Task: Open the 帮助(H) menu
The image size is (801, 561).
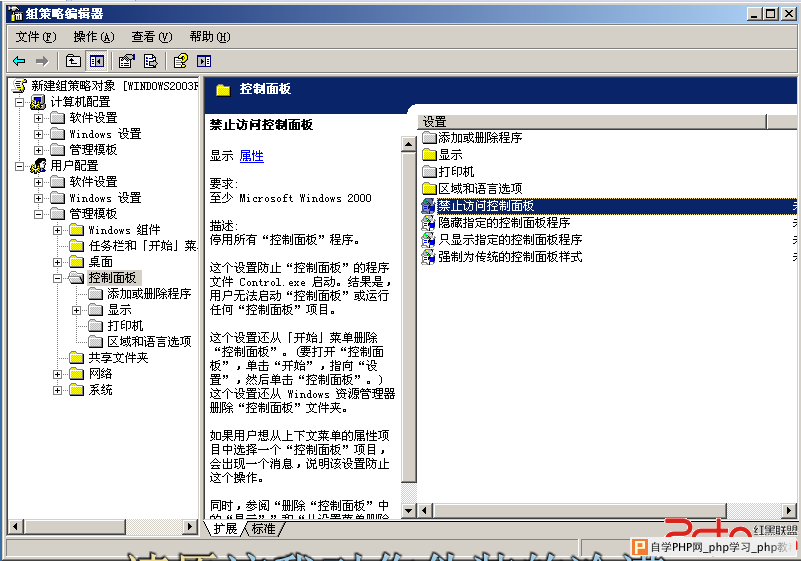Action: (x=209, y=37)
